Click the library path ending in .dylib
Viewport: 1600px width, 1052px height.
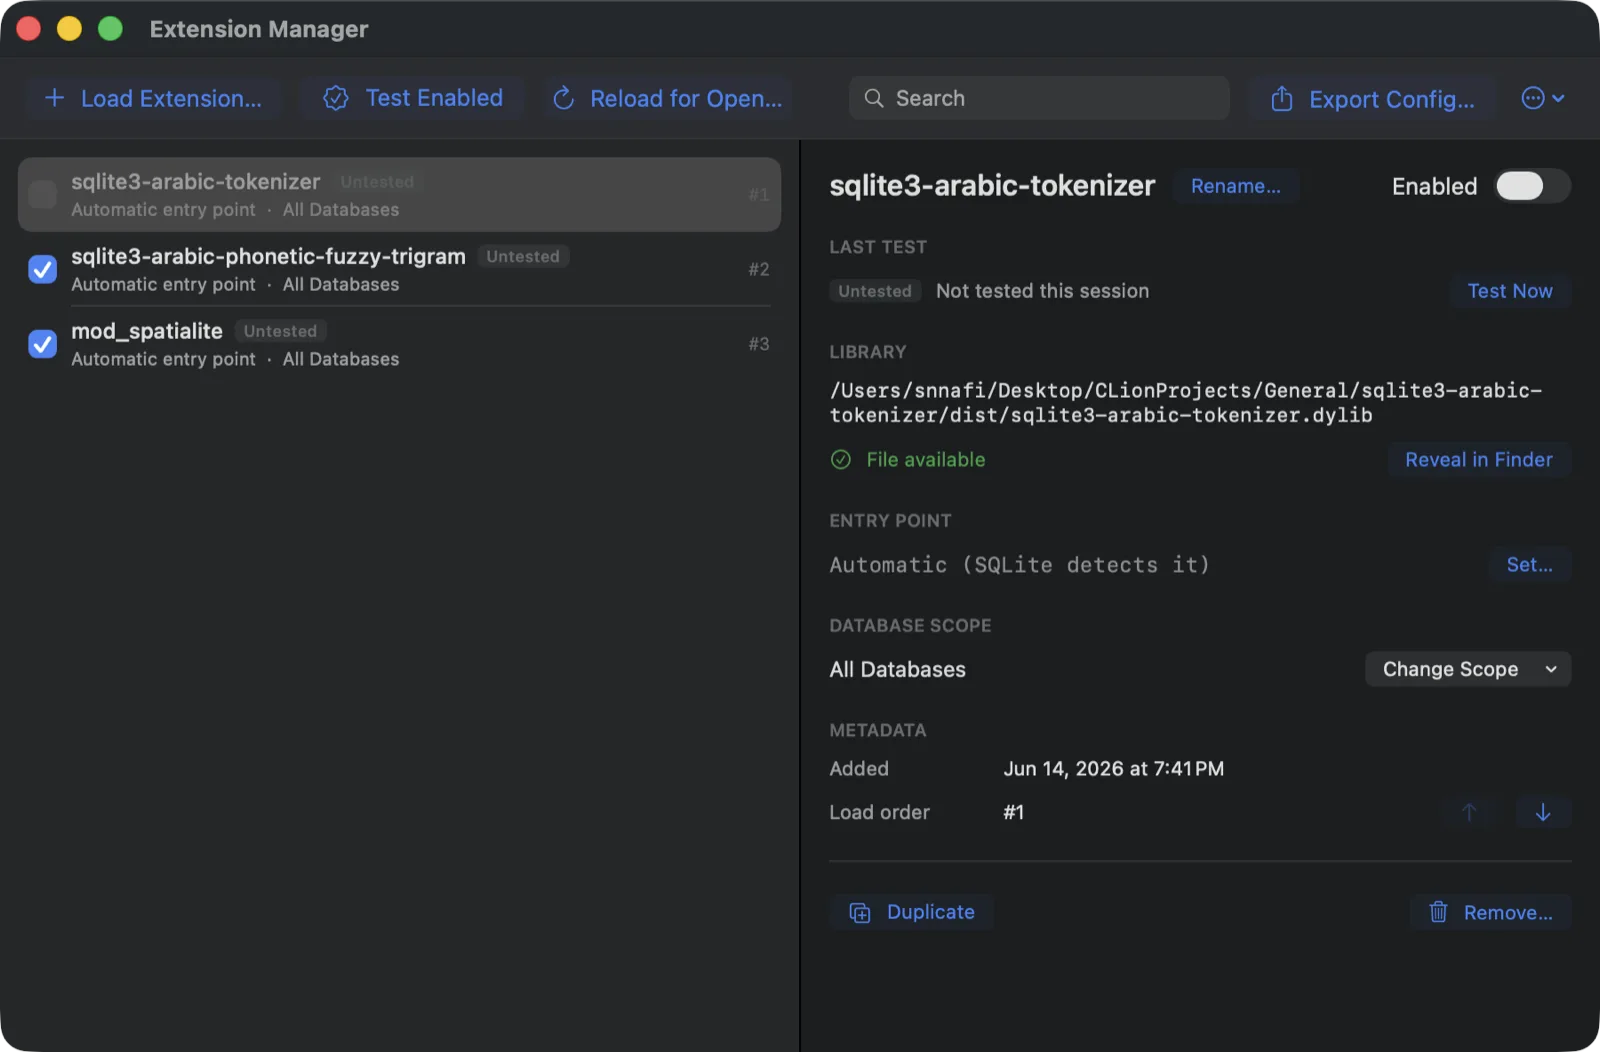pyautogui.click(x=1185, y=402)
